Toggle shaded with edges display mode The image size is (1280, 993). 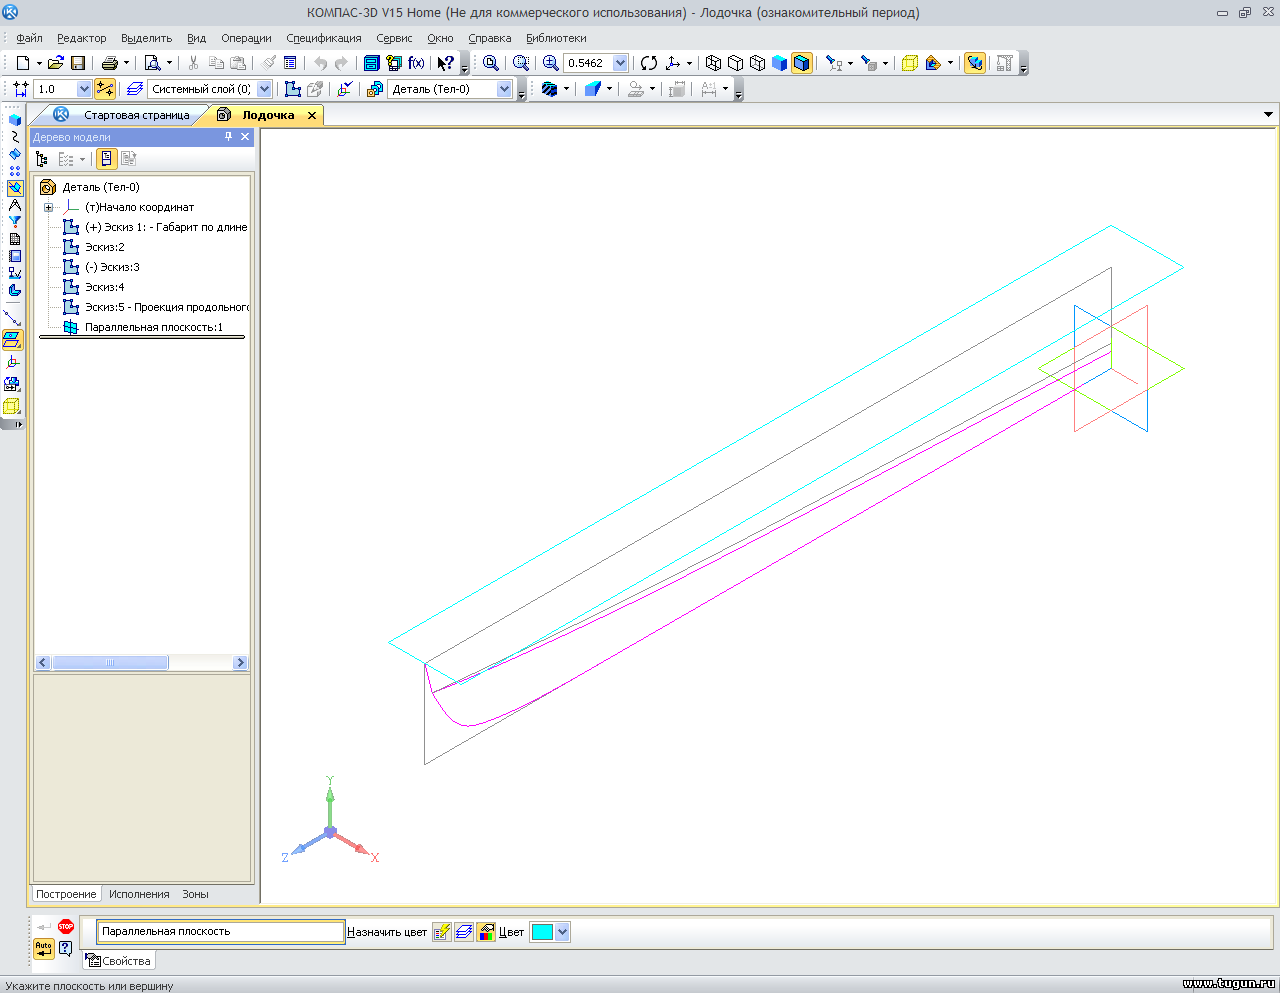[801, 63]
